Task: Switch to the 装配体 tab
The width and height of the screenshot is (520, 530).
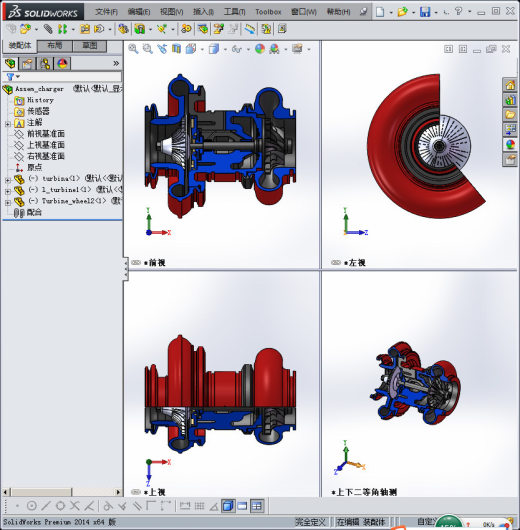Action: pos(20,46)
